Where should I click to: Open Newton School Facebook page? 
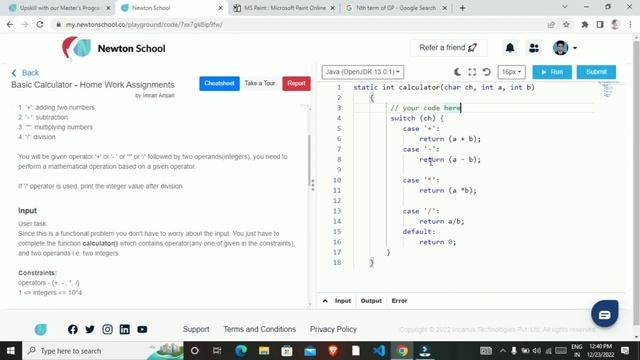tap(73, 329)
